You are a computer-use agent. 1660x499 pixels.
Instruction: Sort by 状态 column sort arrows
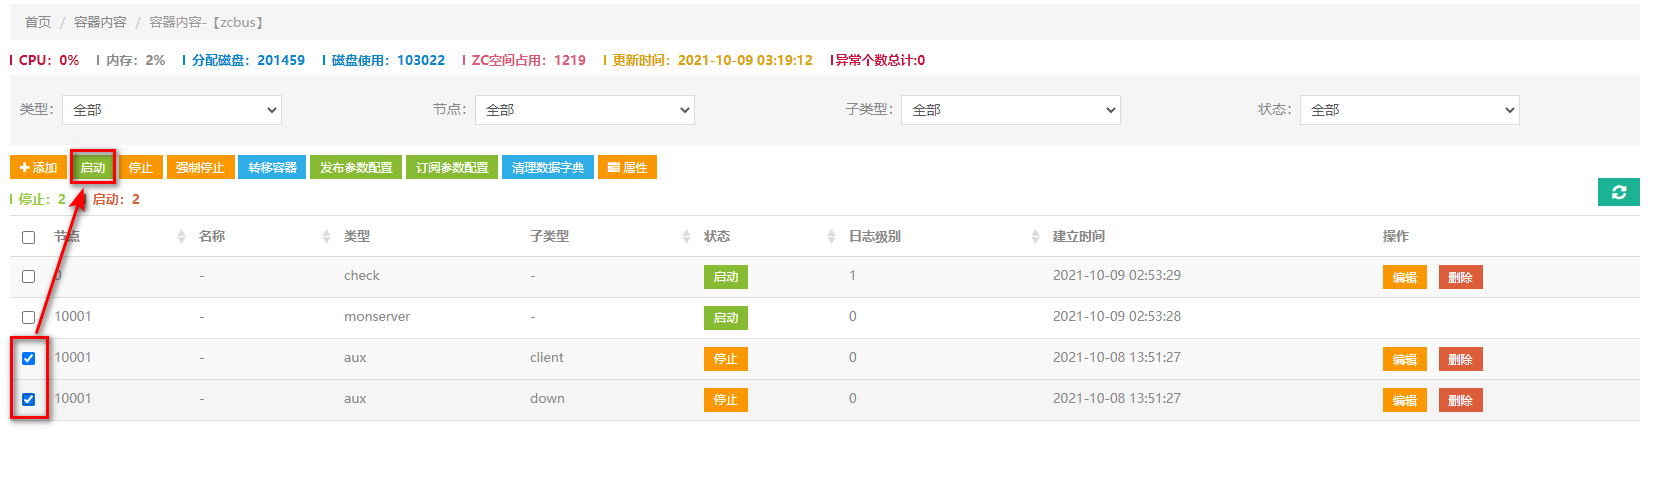point(831,237)
